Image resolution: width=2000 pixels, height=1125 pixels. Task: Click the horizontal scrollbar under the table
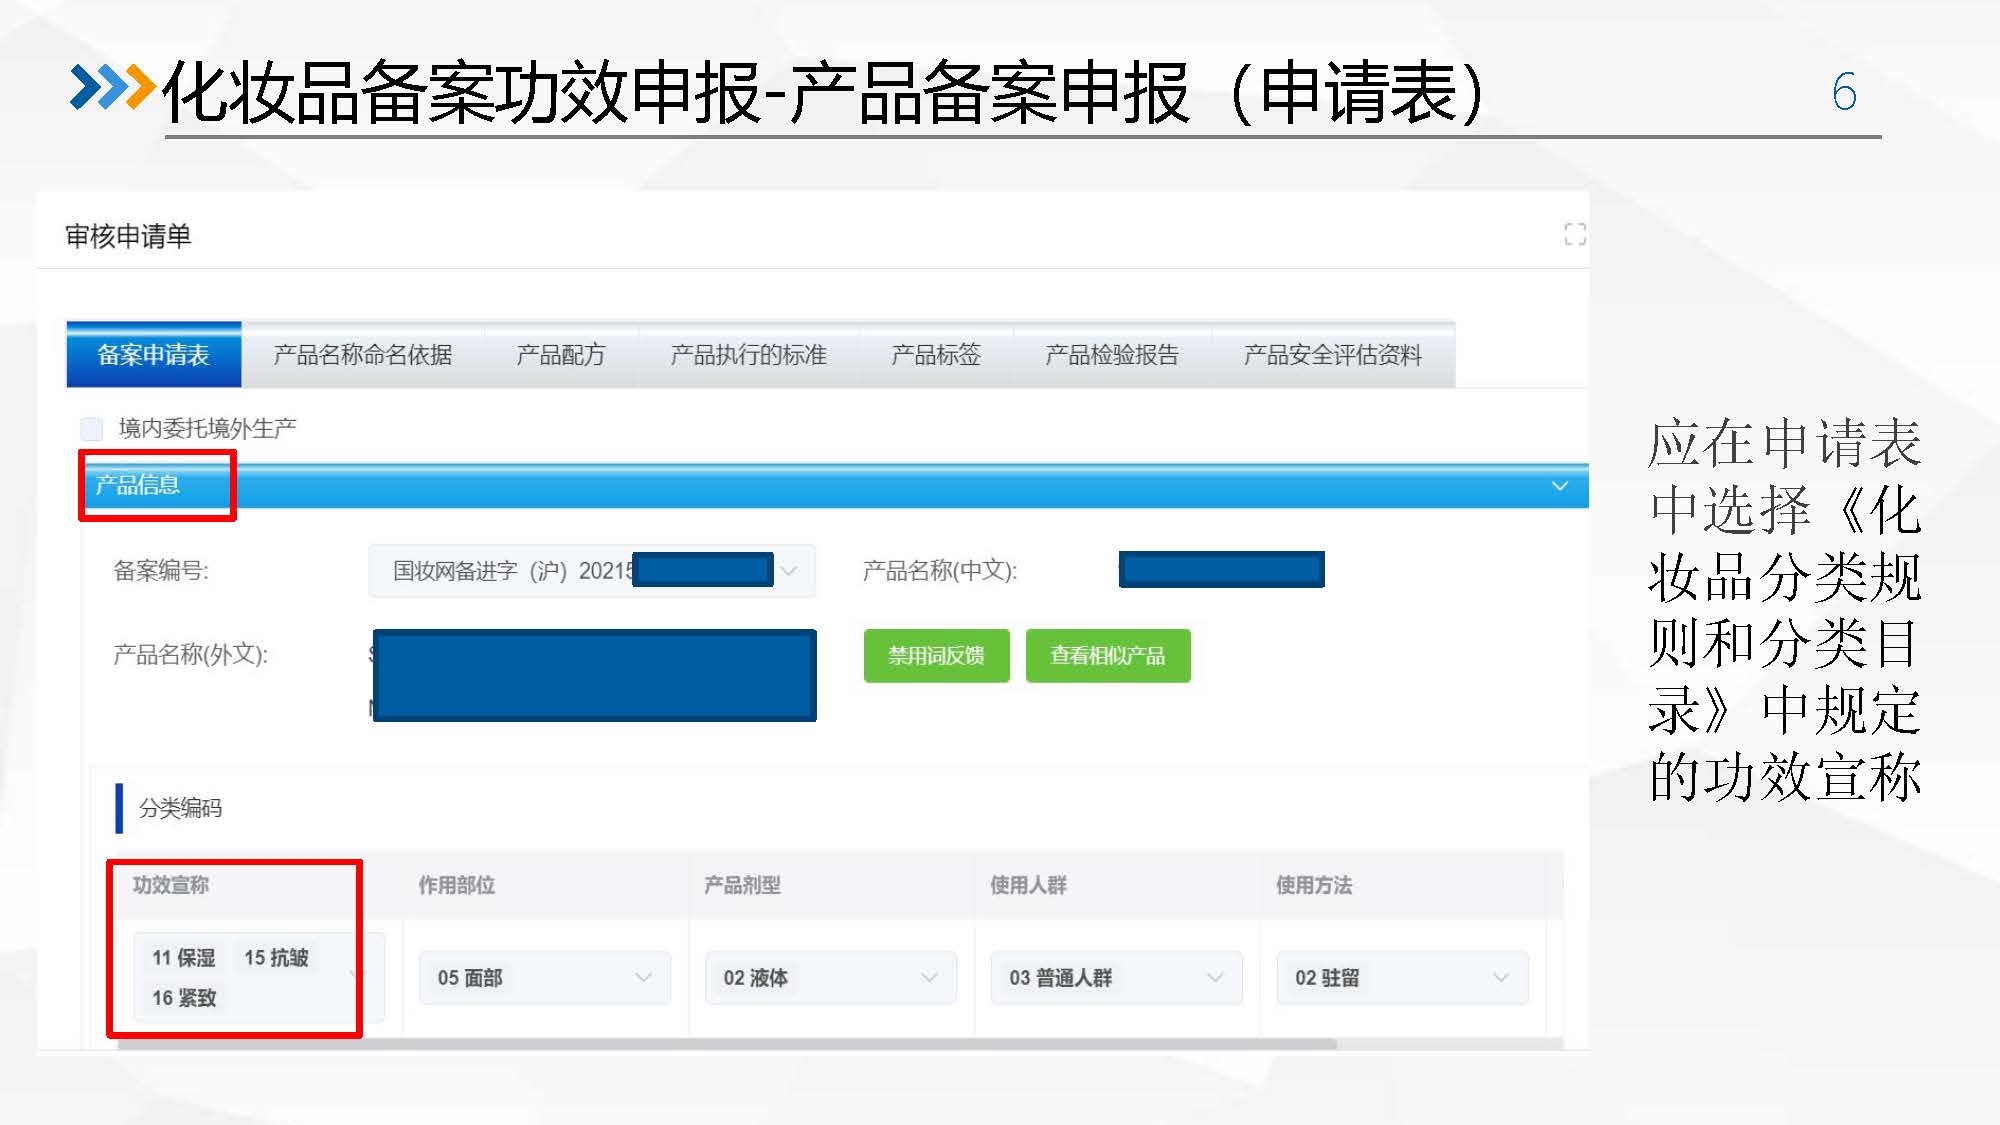tap(726, 1044)
